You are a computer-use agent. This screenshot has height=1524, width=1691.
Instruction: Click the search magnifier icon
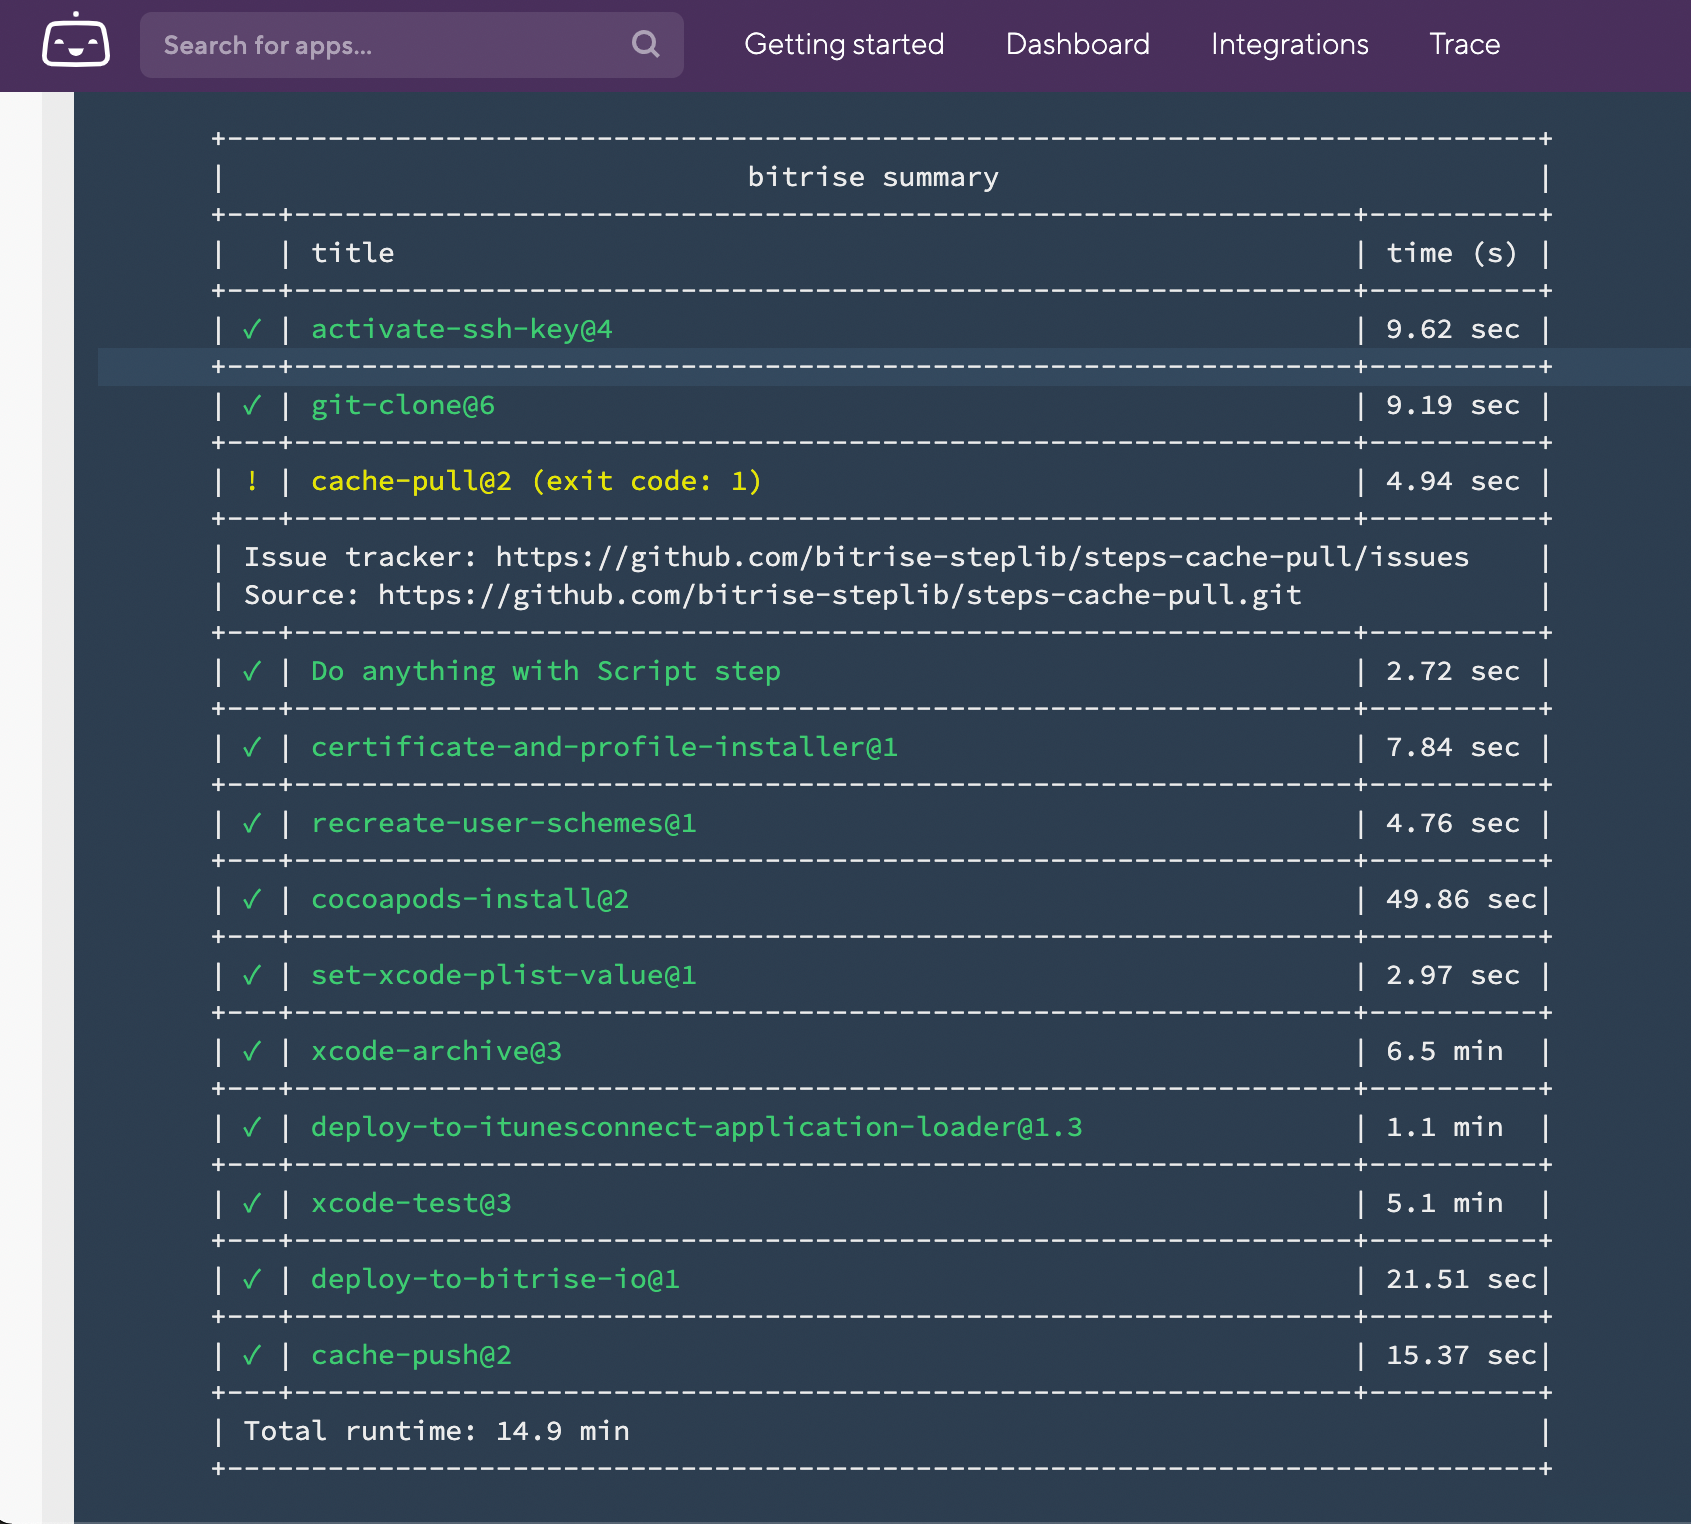(x=646, y=44)
